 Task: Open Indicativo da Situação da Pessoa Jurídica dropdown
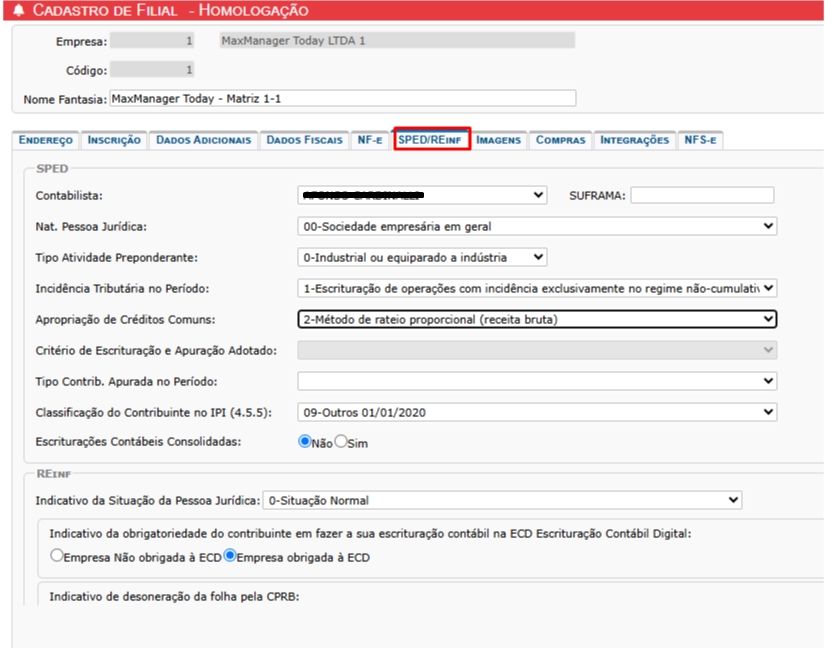pos(501,500)
